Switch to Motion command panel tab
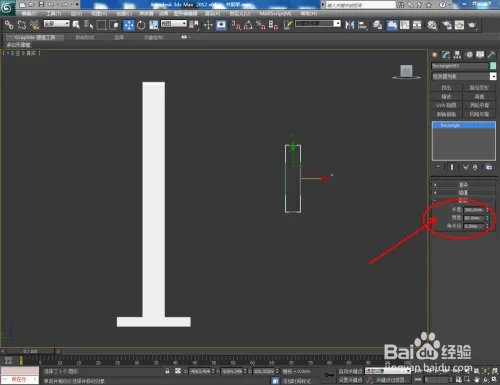Screen dimensions: 500x385 pos(469,55)
